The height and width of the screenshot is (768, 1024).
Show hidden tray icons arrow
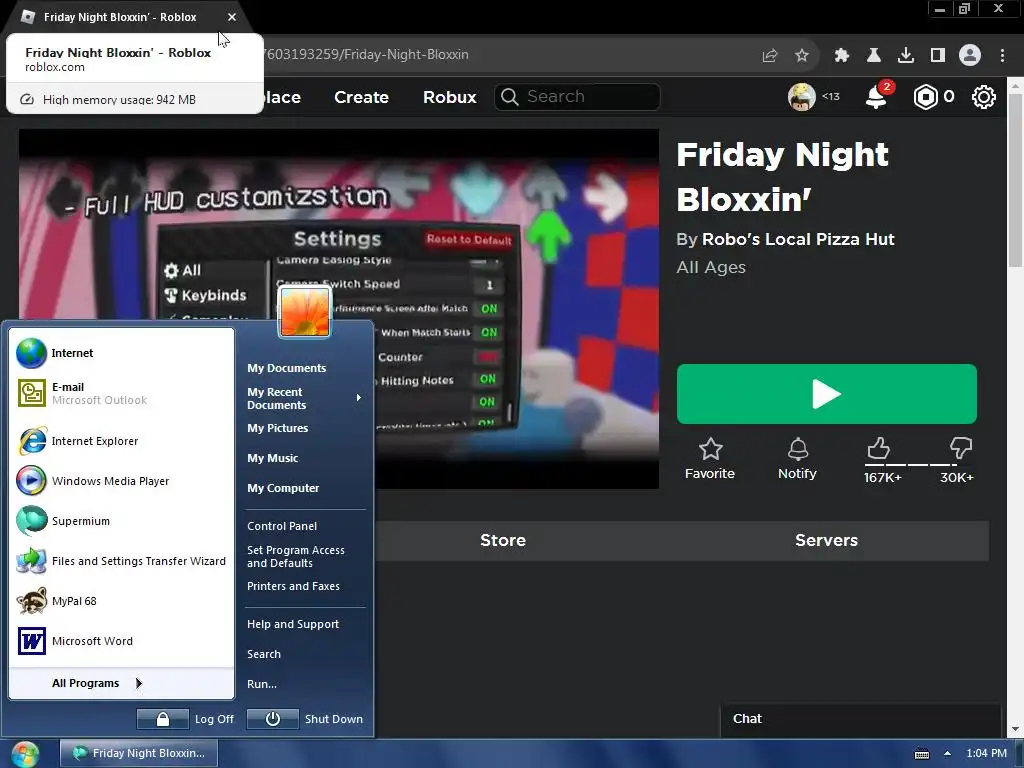coord(947,754)
